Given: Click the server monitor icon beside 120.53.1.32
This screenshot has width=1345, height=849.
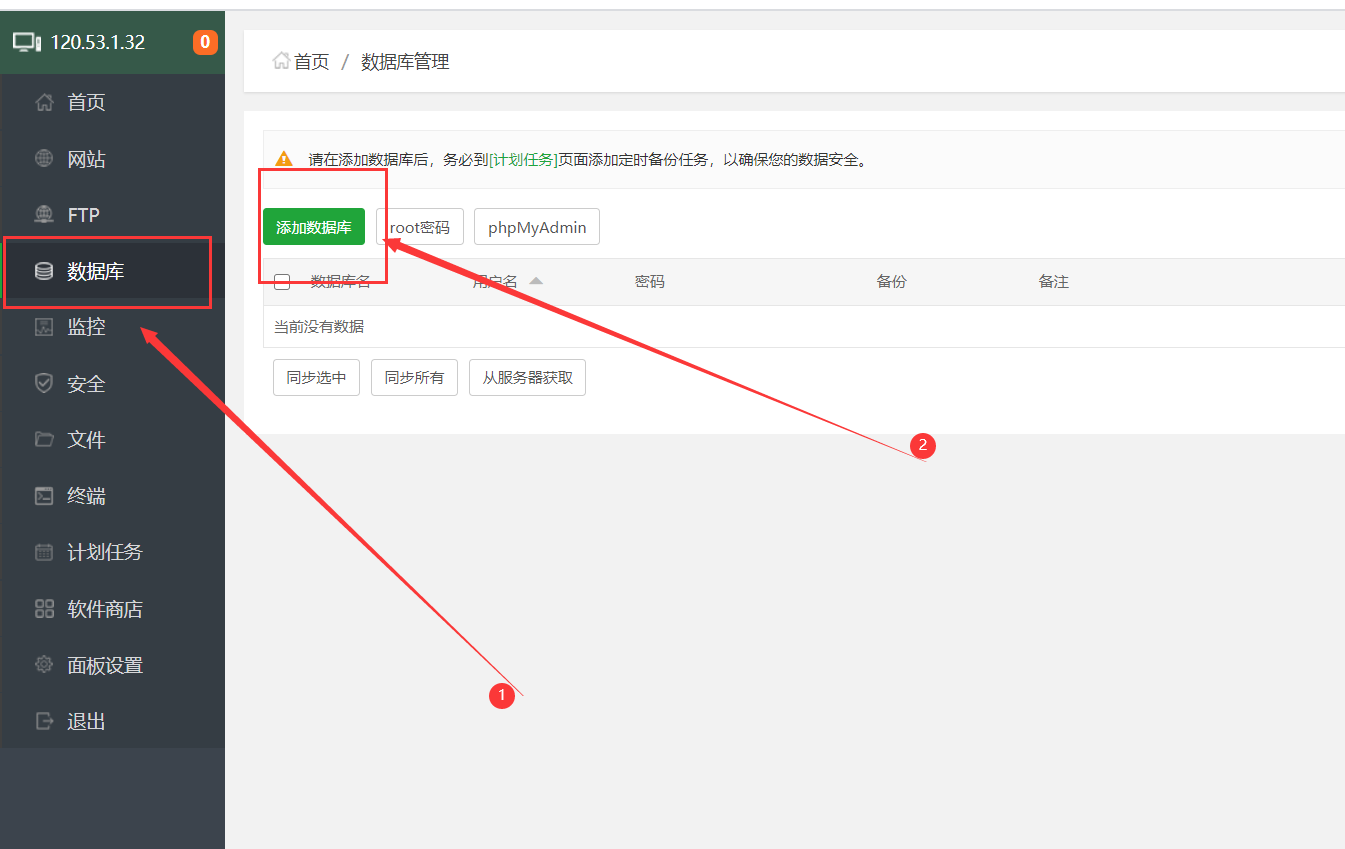Looking at the screenshot, I should pyautogui.click(x=27, y=42).
